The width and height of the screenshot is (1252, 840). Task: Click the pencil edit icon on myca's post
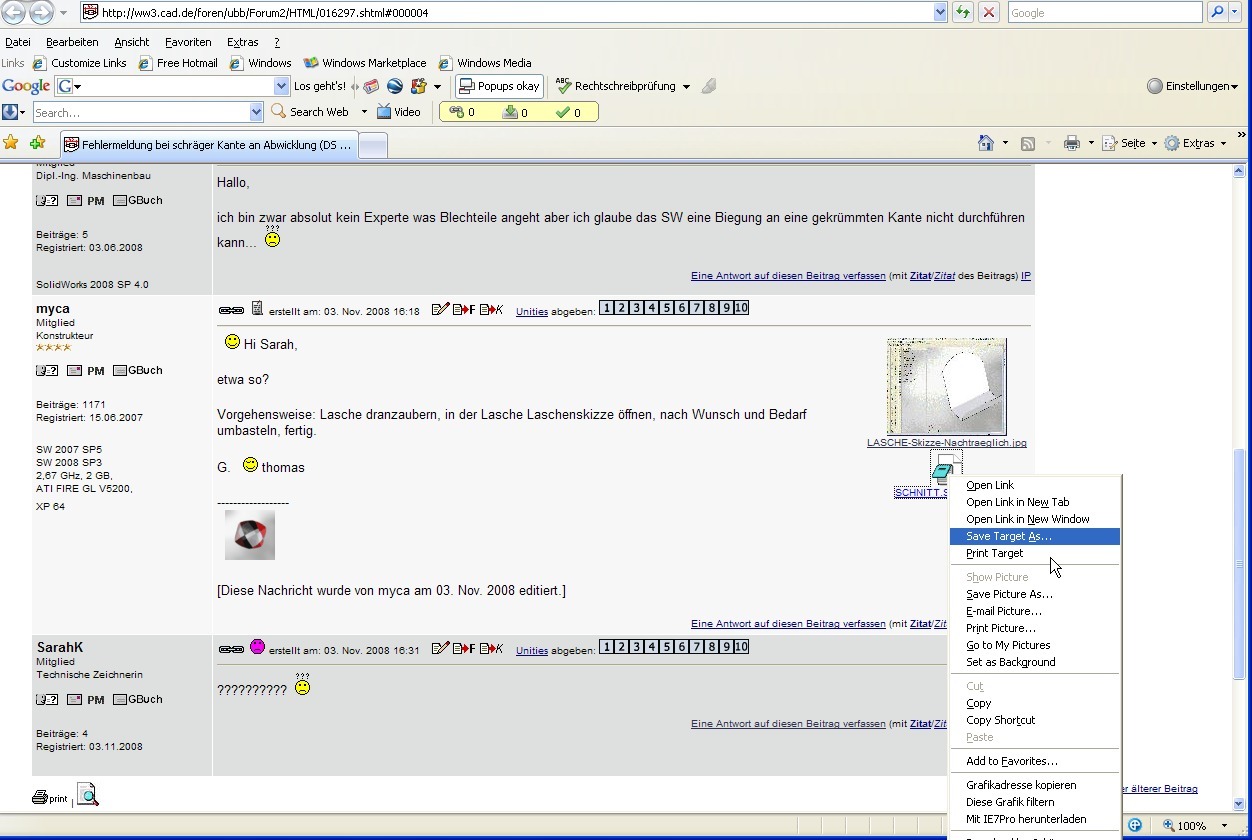click(x=440, y=310)
